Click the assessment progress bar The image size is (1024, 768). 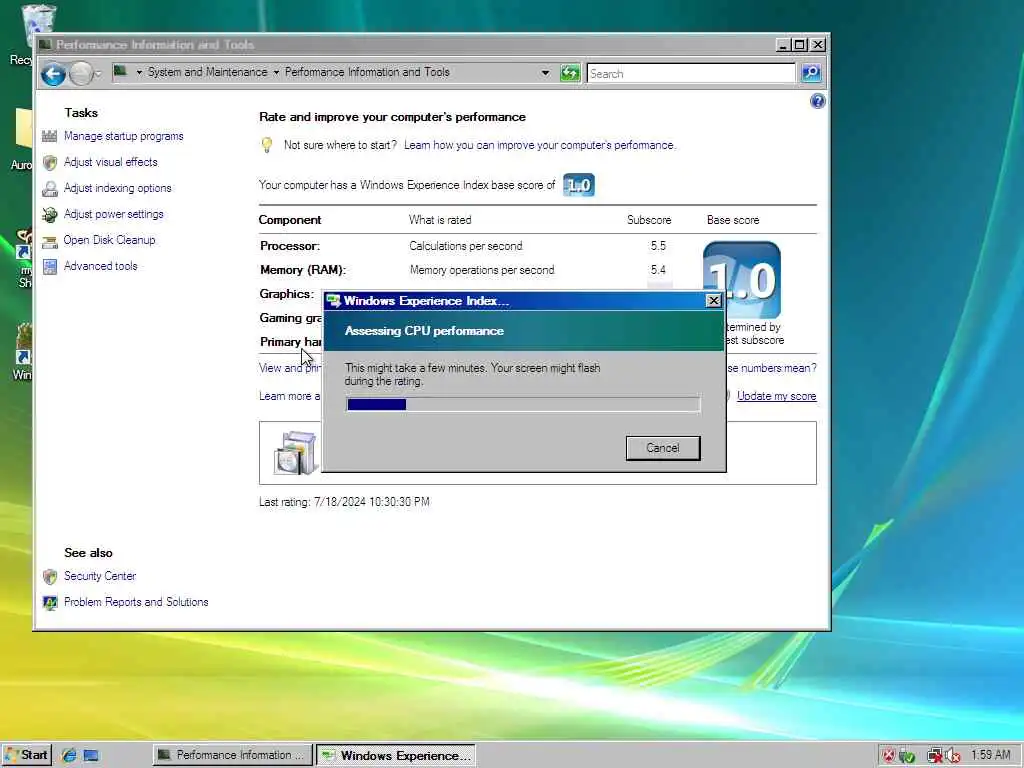pyautogui.click(x=523, y=404)
